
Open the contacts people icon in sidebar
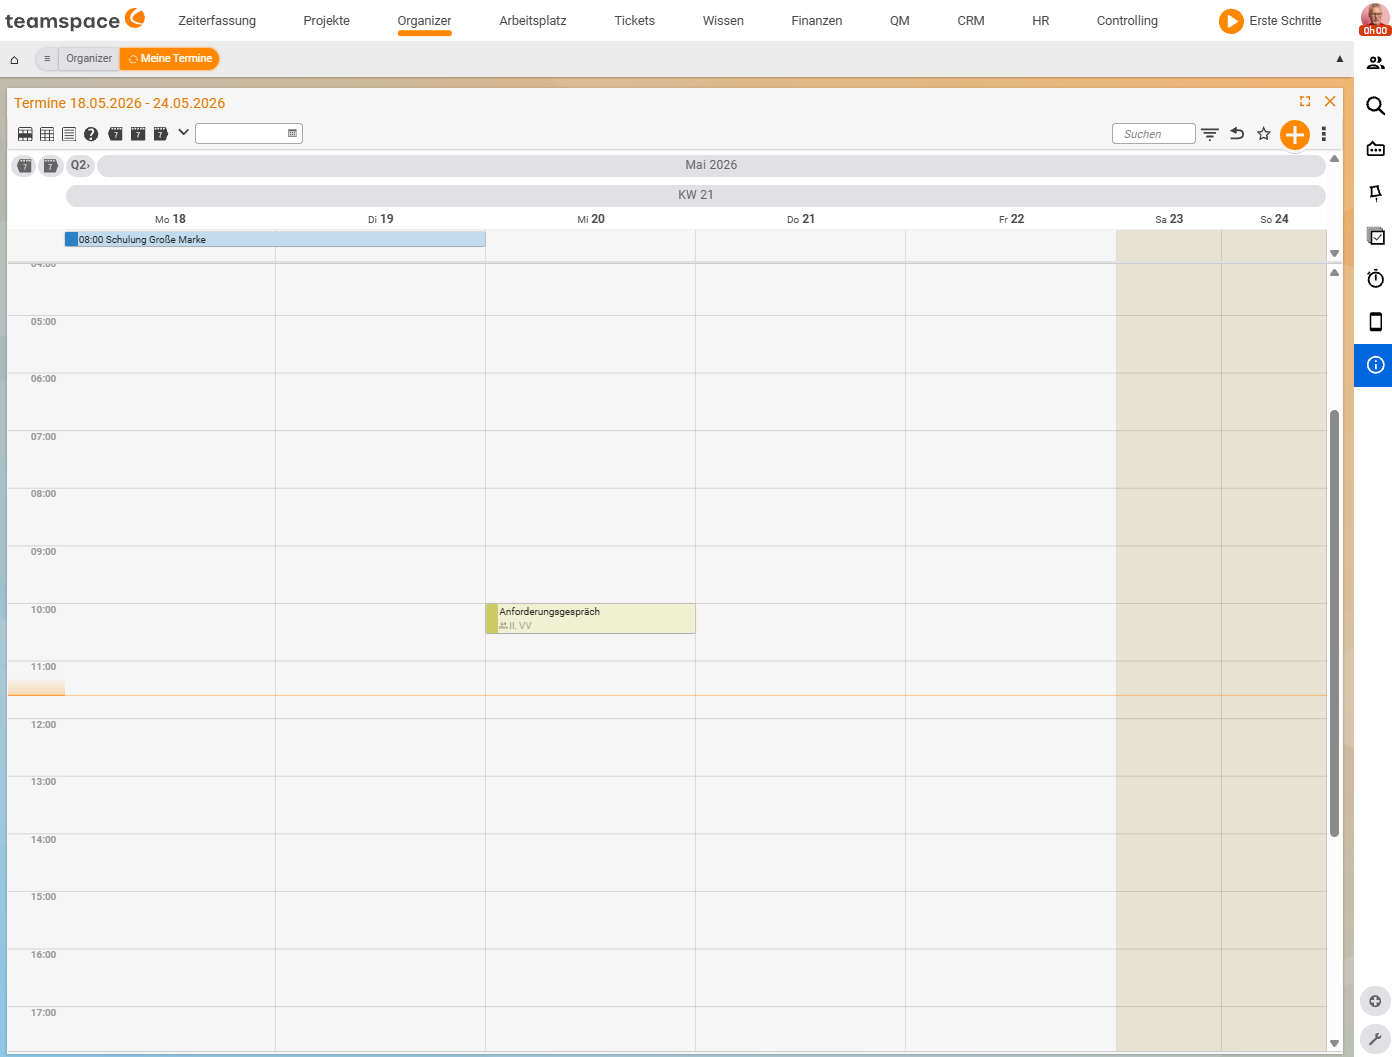[x=1376, y=63]
